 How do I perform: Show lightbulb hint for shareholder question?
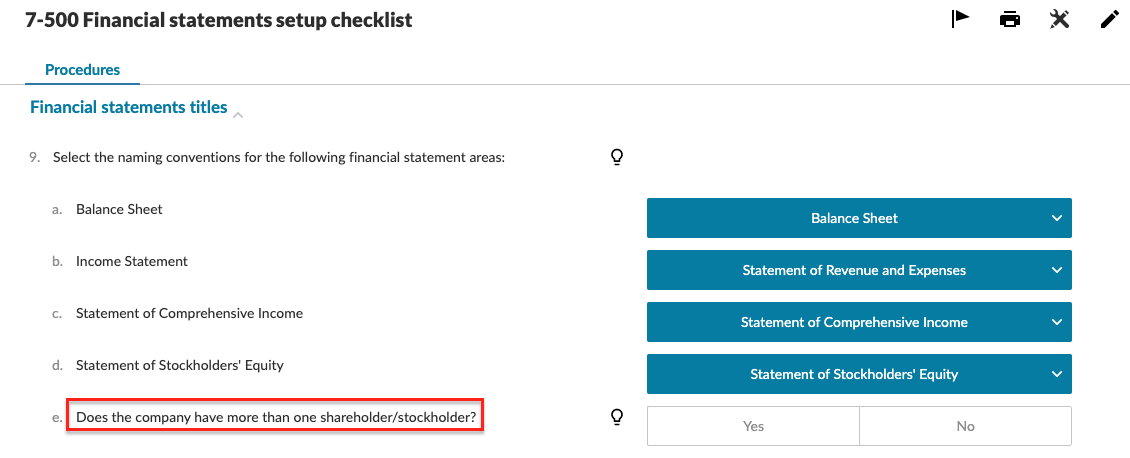click(x=617, y=417)
